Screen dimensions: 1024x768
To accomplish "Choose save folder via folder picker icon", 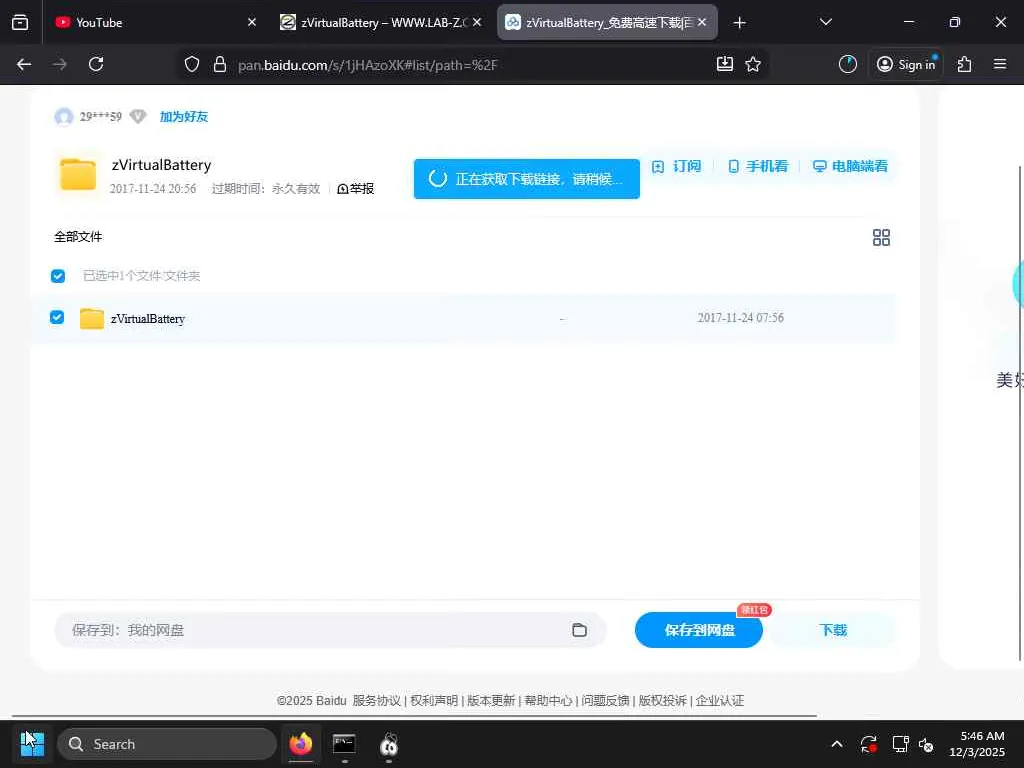I will 579,630.
